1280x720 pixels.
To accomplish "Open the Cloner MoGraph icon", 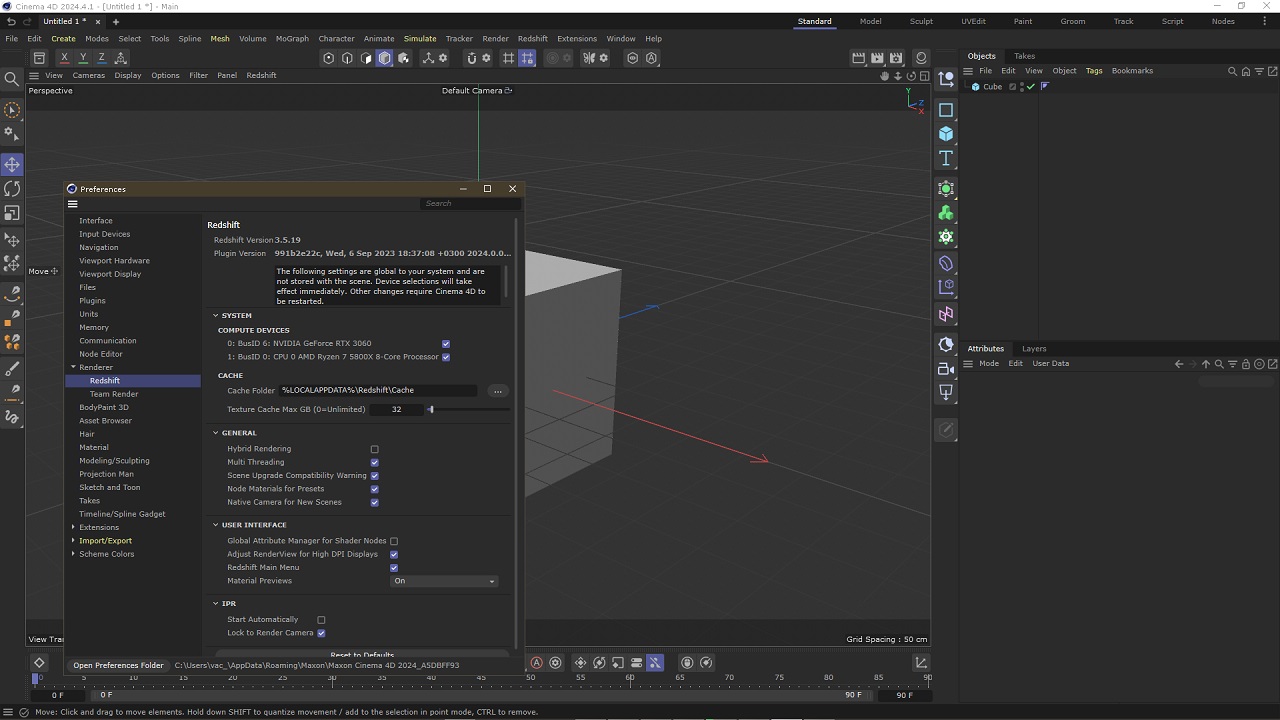I will (946, 213).
